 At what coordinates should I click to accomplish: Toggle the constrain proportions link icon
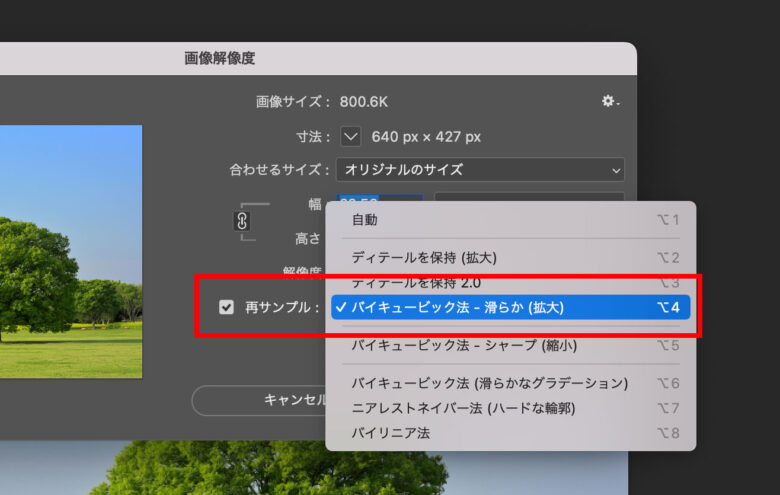tap(242, 221)
